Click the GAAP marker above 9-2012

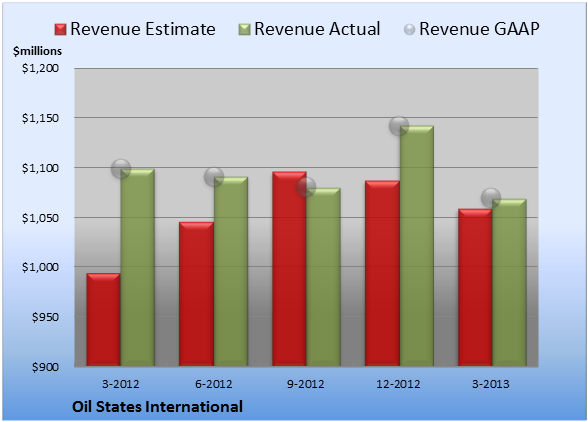pyautogui.click(x=306, y=186)
